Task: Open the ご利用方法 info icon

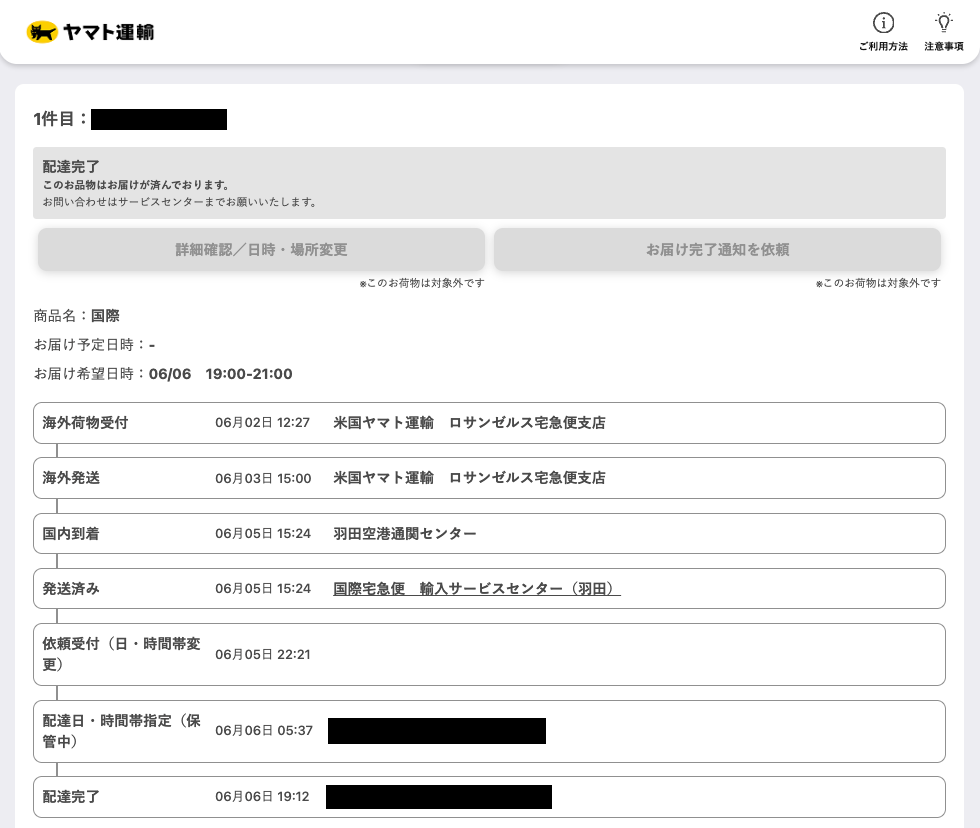Action: point(883,23)
